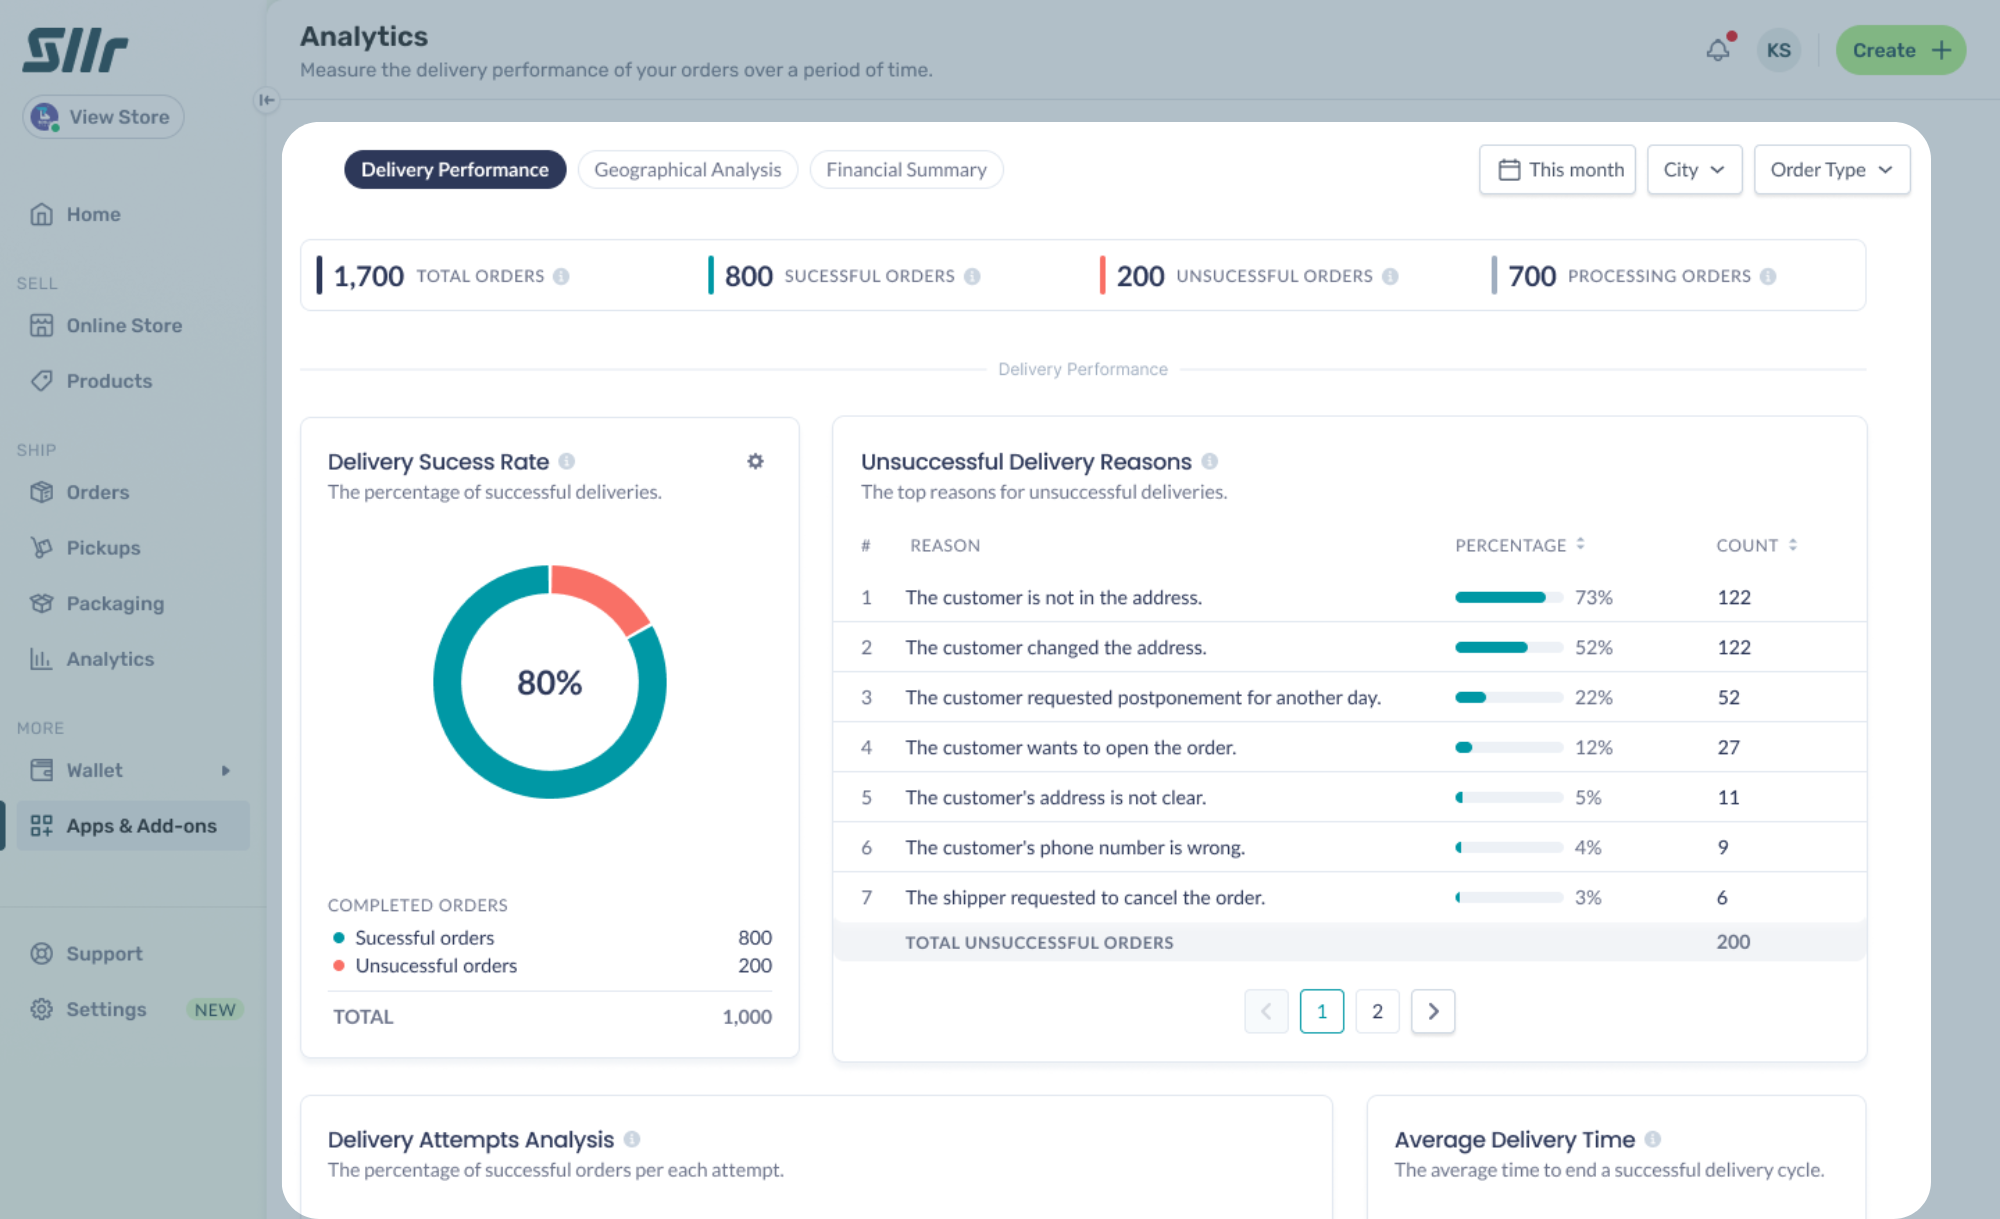Open Delivery Success Rate gear settings
The height and width of the screenshot is (1219, 2000).
click(x=755, y=461)
